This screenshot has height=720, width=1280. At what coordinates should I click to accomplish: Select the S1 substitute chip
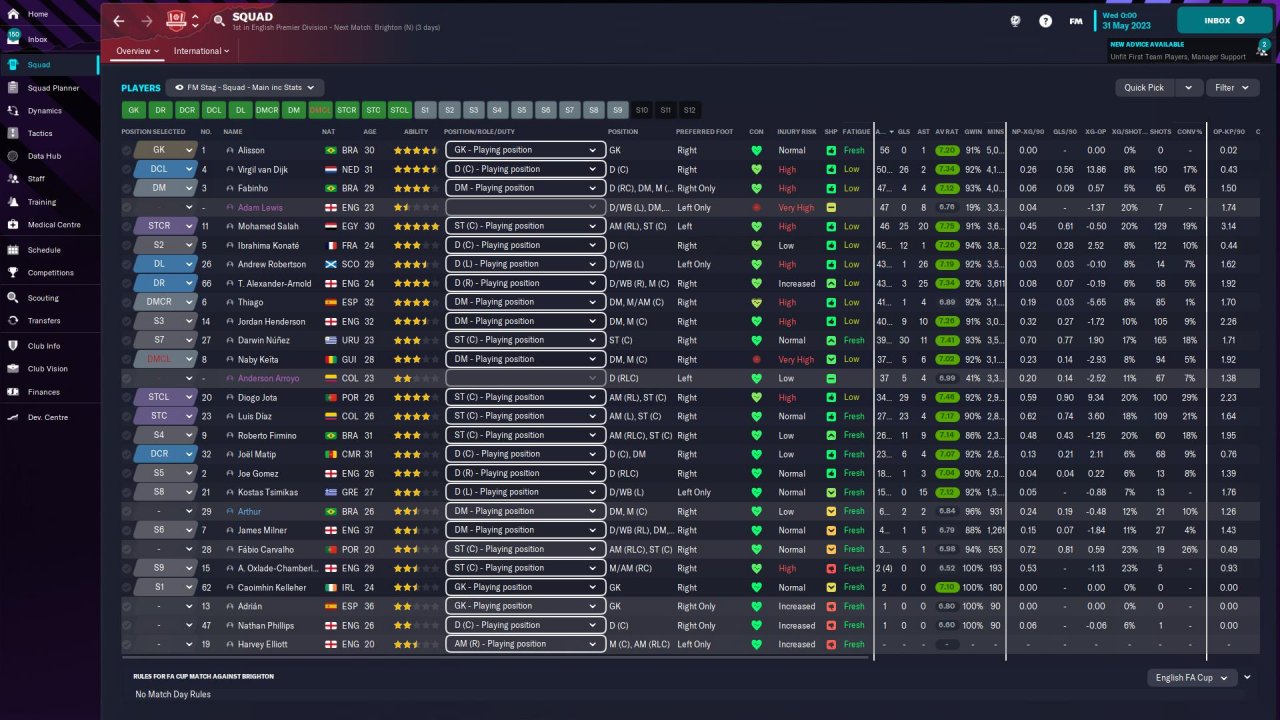[x=425, y=110]
